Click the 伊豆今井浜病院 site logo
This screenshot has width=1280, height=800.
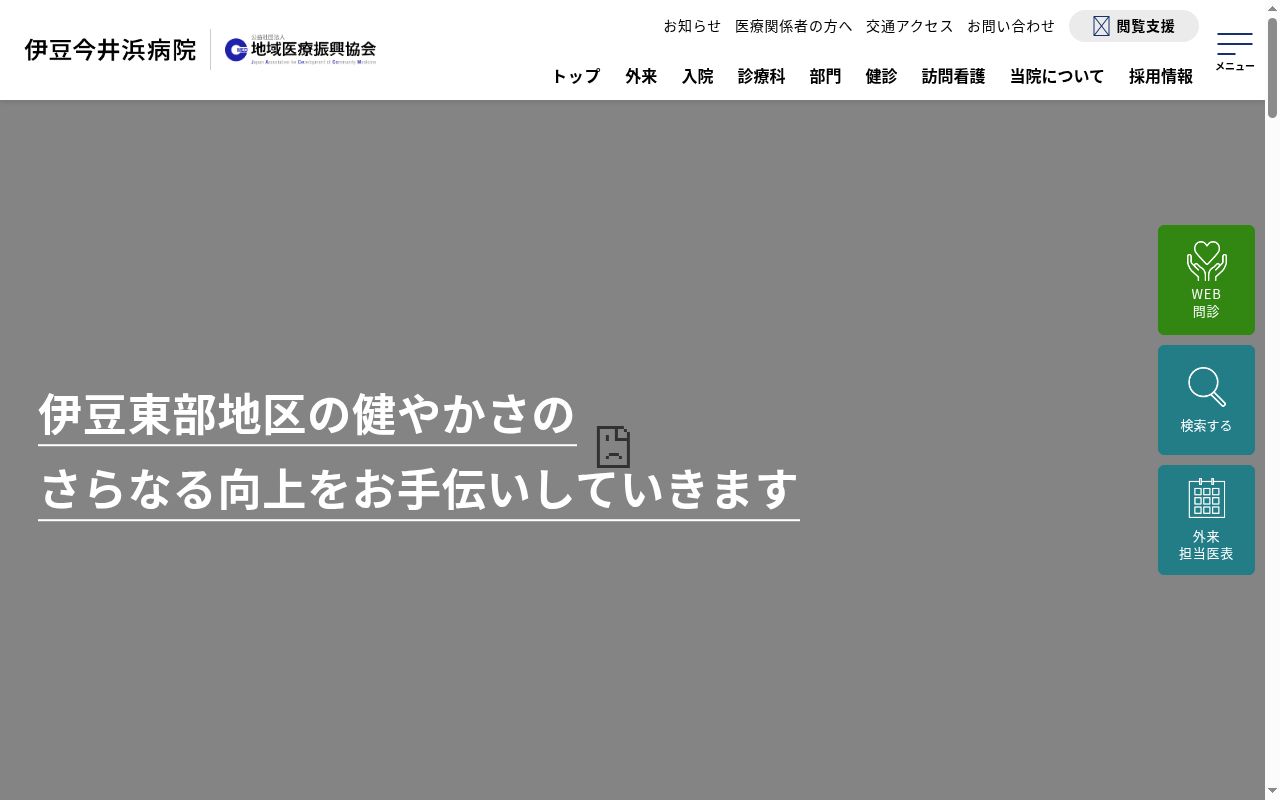pyautogui.click(x=110, y=50)
